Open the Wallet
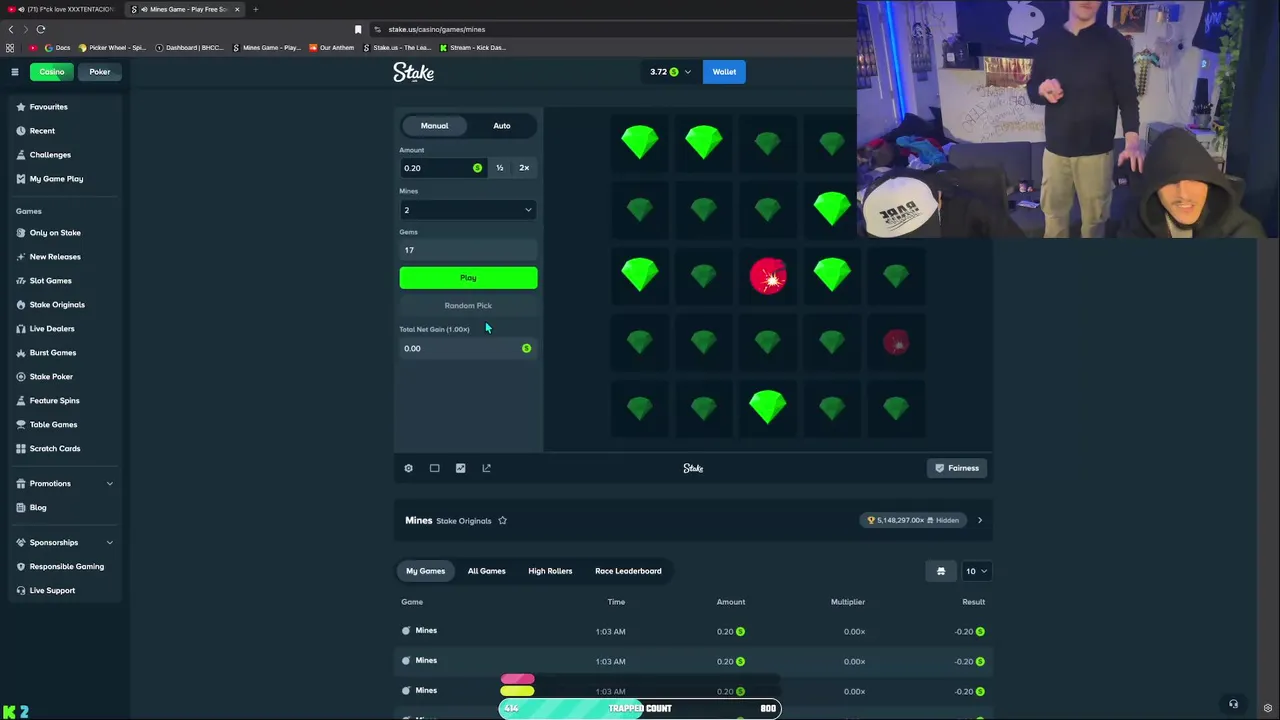Image resolution: width=1280 pixels, height=720 pixels. 724,72
